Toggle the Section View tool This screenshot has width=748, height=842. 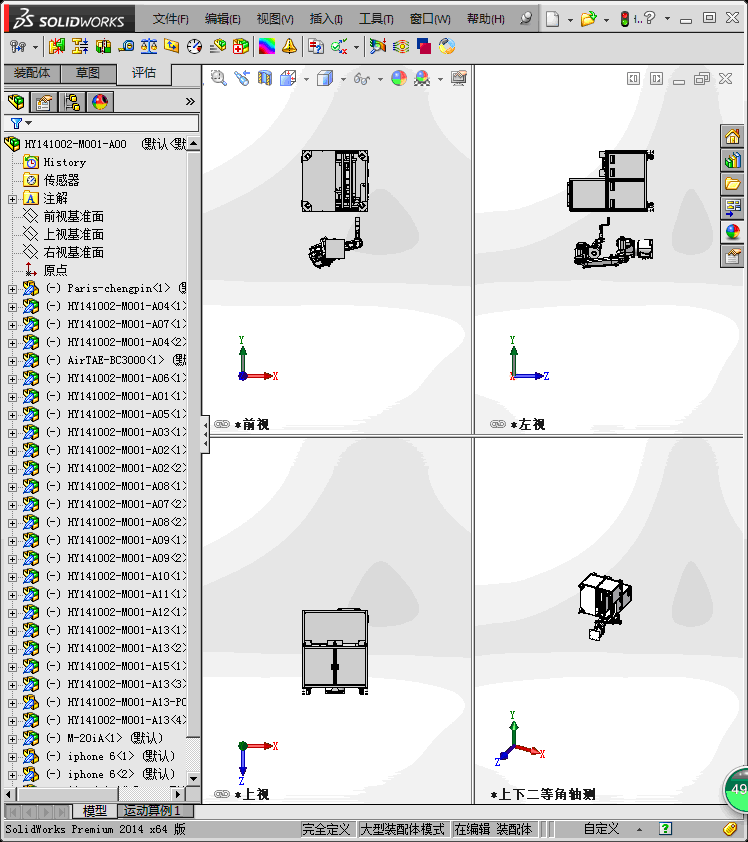pyautogui.click(x=265, y=78)
